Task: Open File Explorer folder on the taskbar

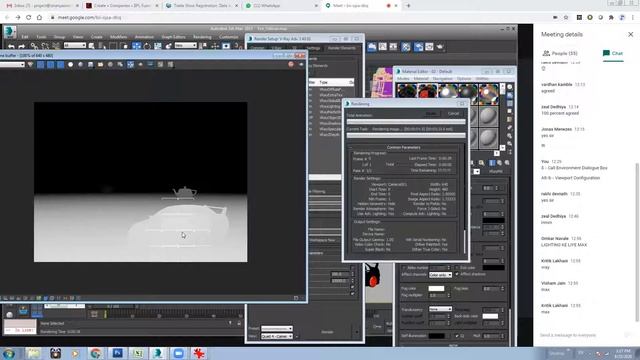Action: coord(33,353)
